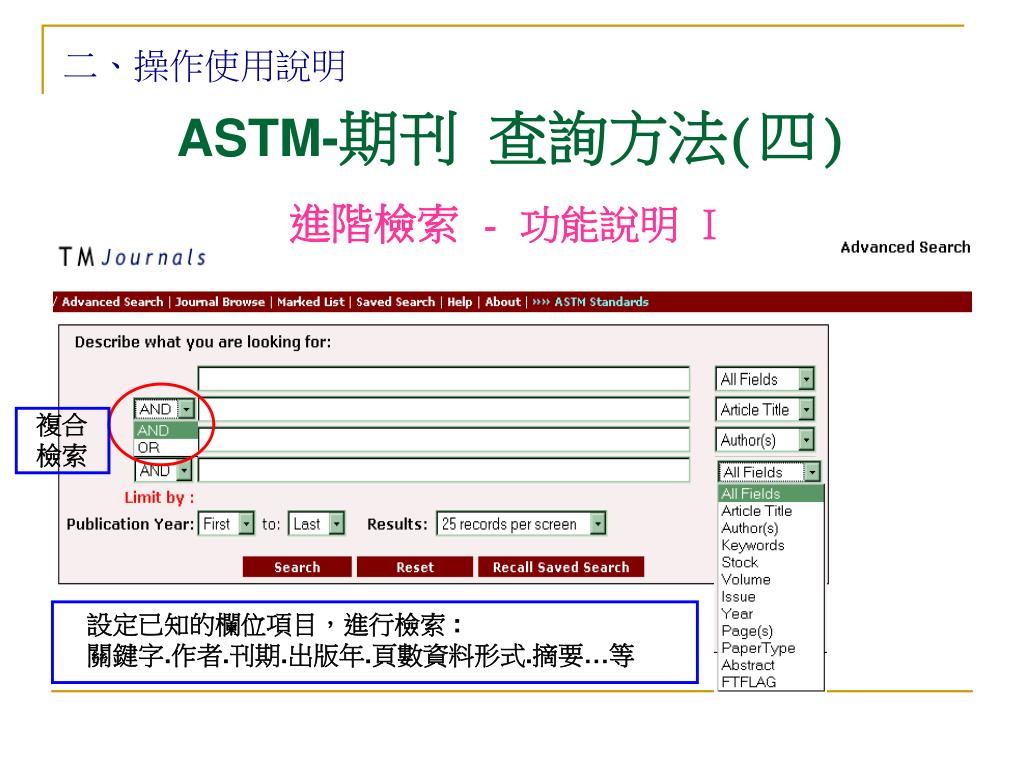Click the Reset button
1024x768 pixels.
point(415,567)
